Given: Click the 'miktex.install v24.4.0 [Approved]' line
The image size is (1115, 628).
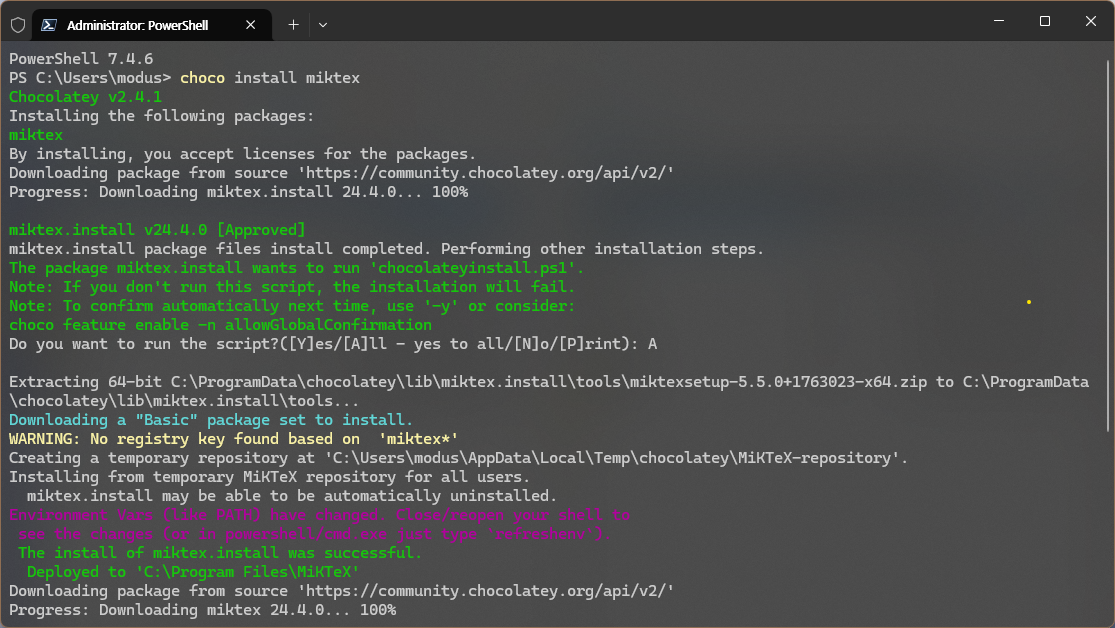Looking at the screenshot, I should (157, 230).
